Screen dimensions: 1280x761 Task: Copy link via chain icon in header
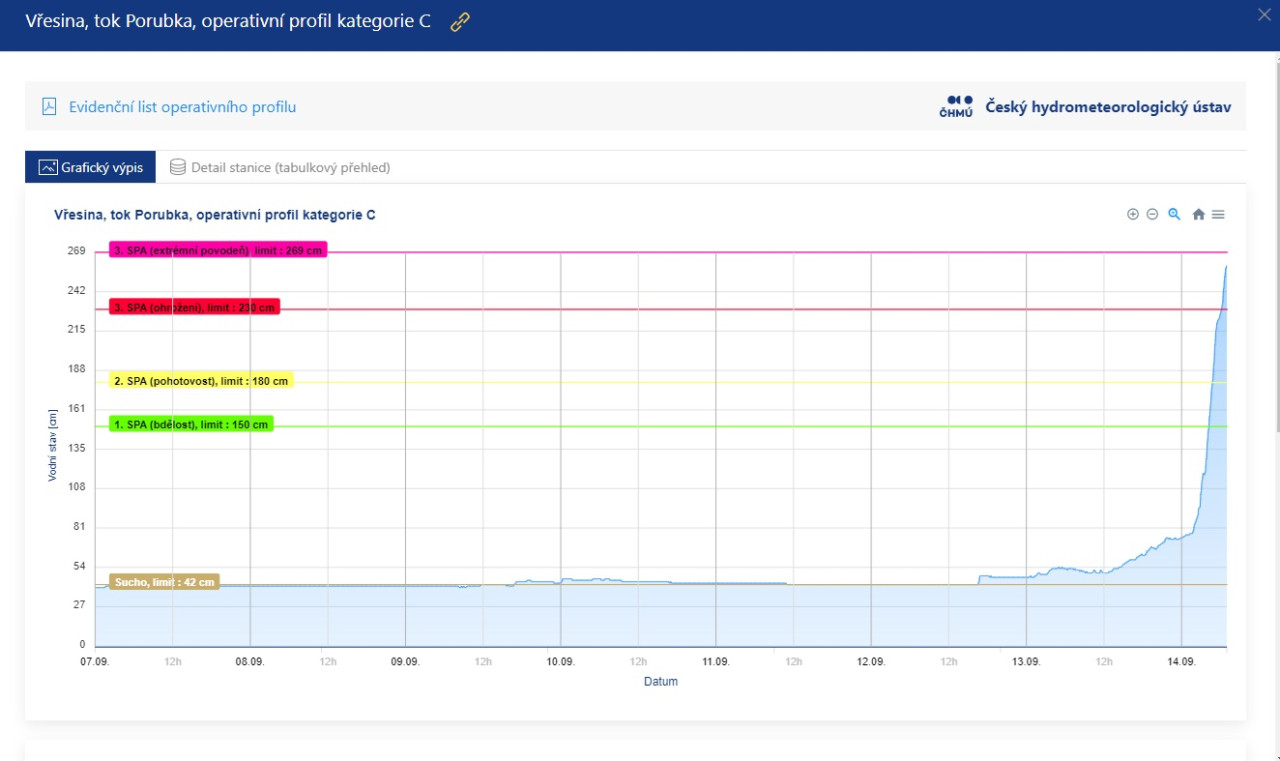pyautogui.click(x=460, y=22)
